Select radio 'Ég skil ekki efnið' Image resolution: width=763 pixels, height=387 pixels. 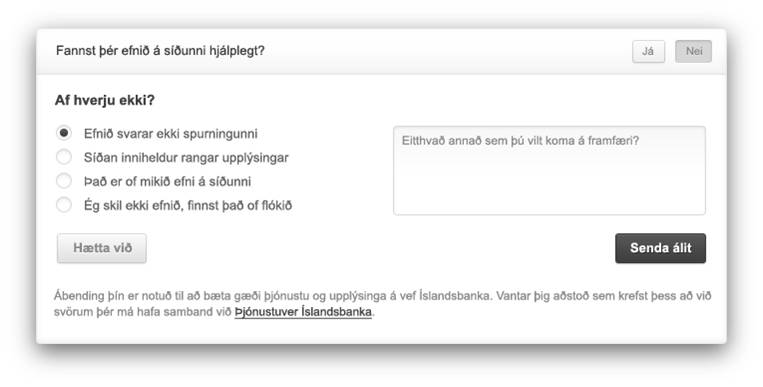point(64,204)
